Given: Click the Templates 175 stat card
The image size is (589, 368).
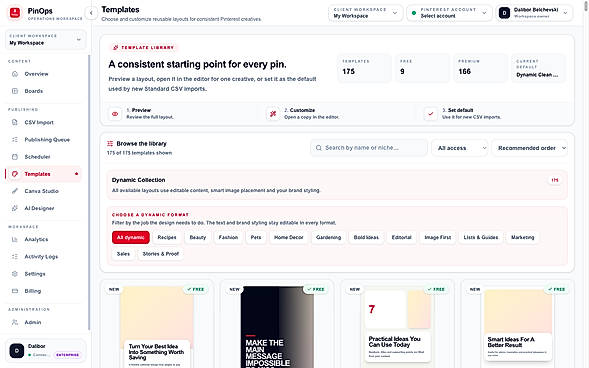Looking at the screenshot, I should click(x=364, y=68).
